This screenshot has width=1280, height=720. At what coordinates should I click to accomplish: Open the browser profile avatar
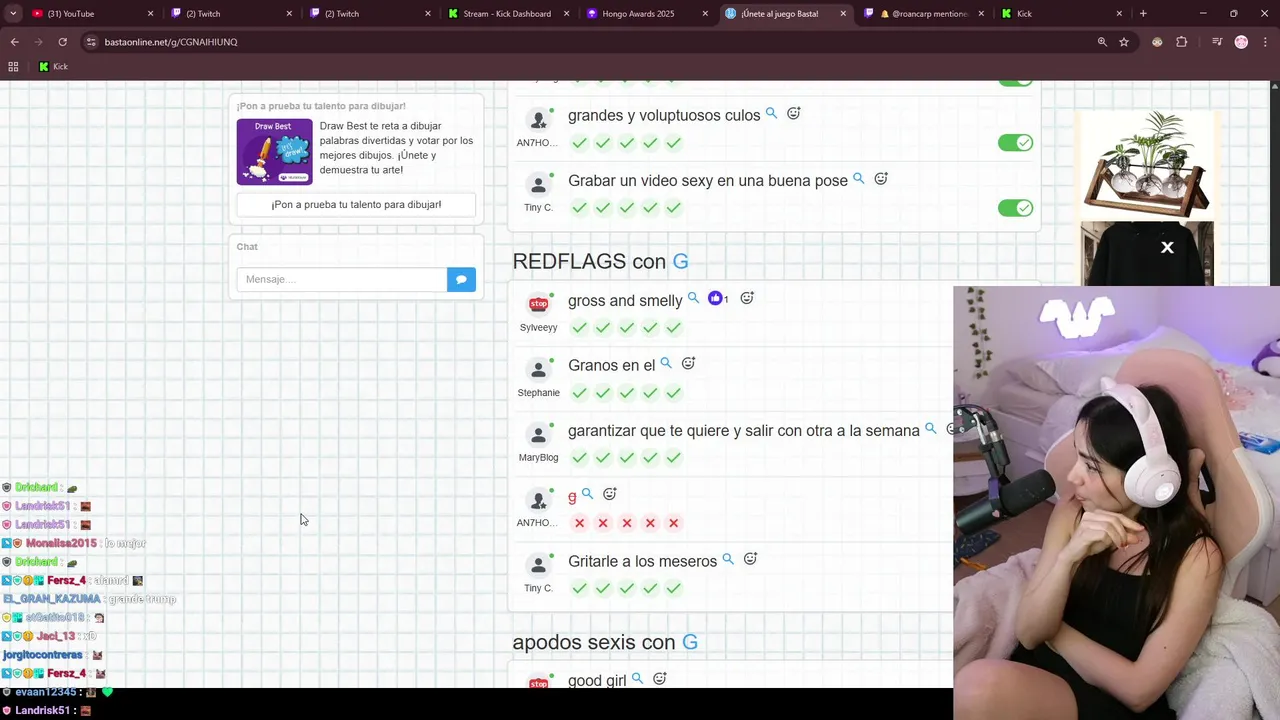1241,42
